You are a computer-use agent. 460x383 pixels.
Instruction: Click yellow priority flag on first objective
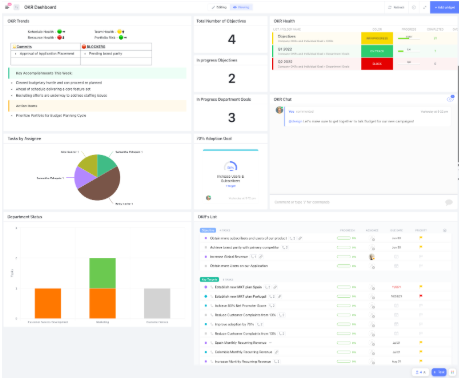coord(421,238)
